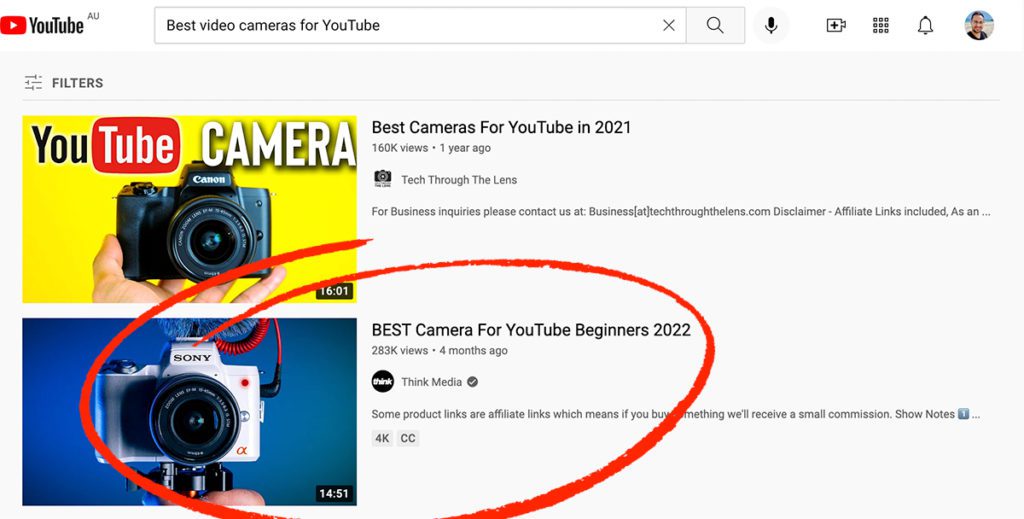Viewport: 1024px width, 519px height.
Task: Open the FILTERS options
Action: 64,83
